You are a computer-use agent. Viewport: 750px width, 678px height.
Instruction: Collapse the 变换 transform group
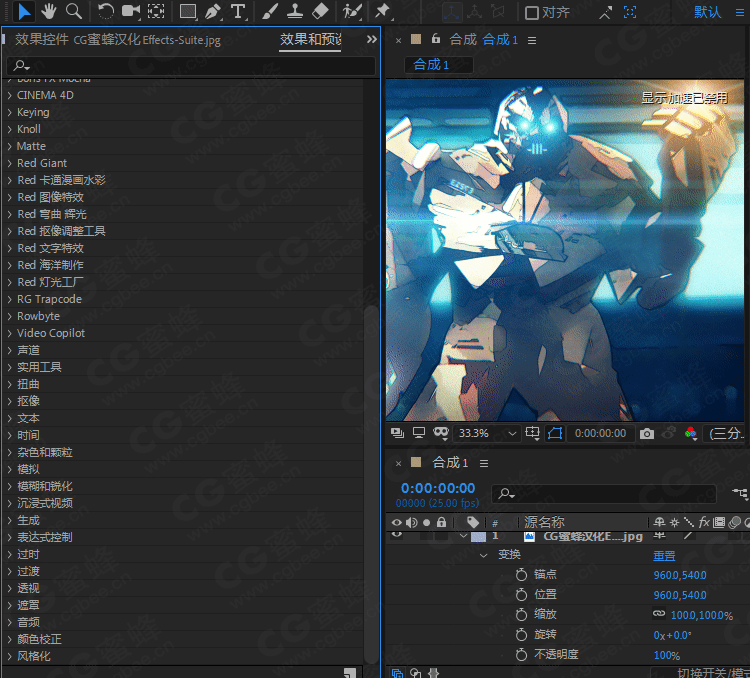pos(484,555)
